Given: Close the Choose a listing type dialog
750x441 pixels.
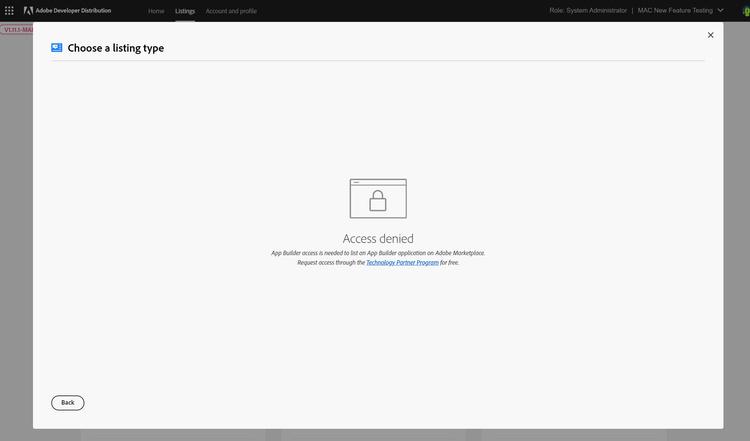Looking at the screenshot, I should pos(710,35).
